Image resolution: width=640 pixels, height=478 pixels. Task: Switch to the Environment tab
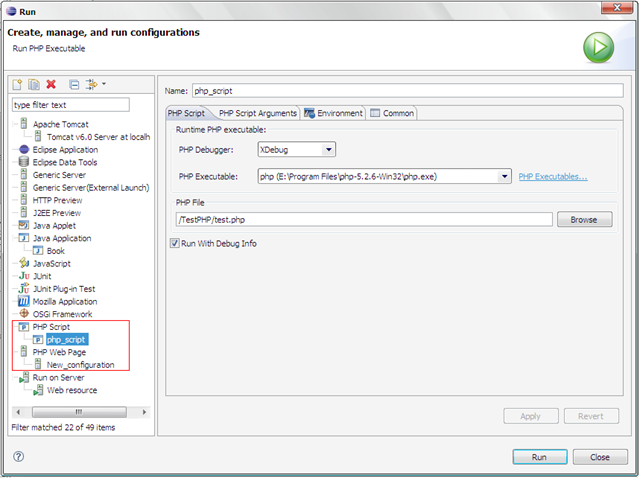point(333,113)
